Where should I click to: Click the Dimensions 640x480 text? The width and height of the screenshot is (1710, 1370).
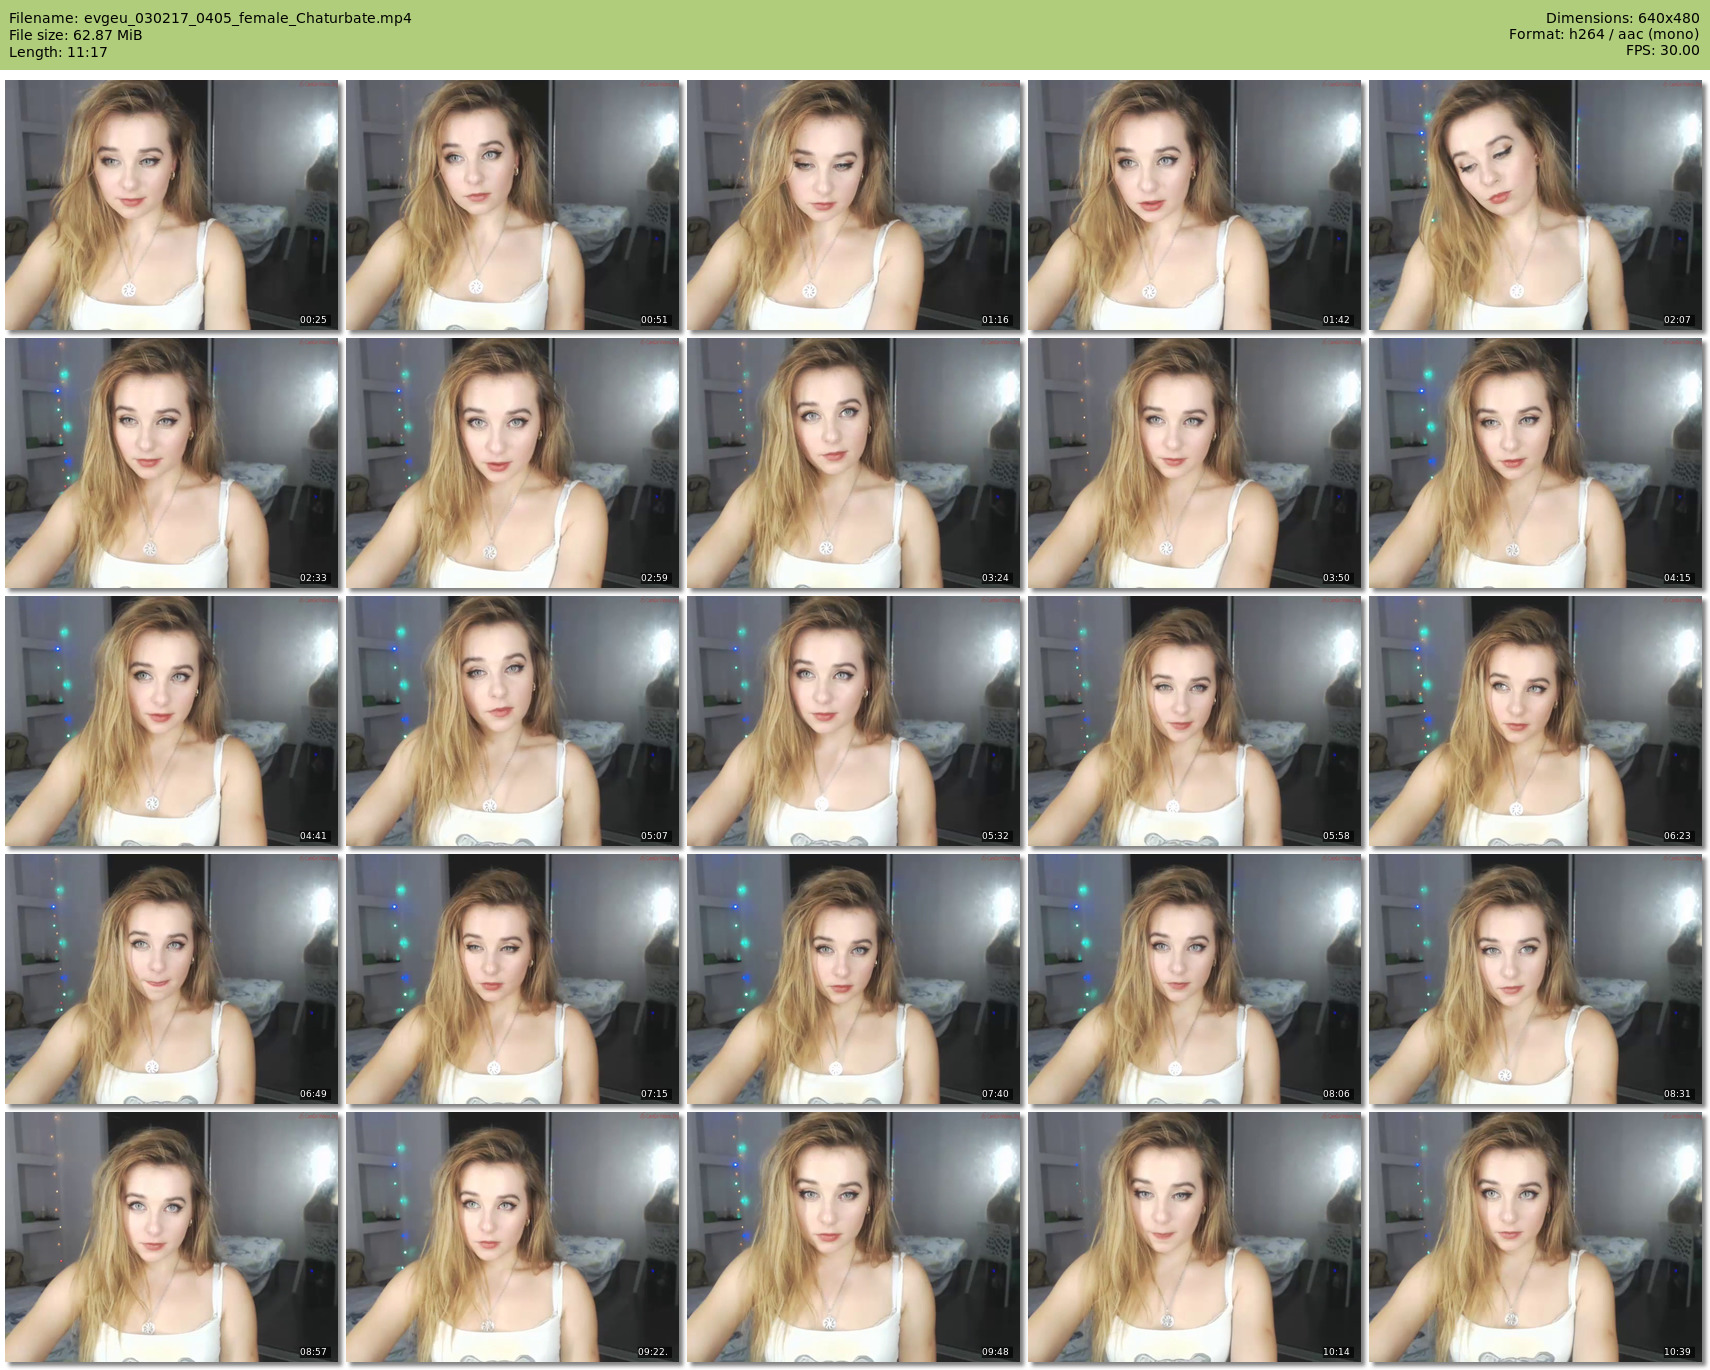tap(1622, 18)
